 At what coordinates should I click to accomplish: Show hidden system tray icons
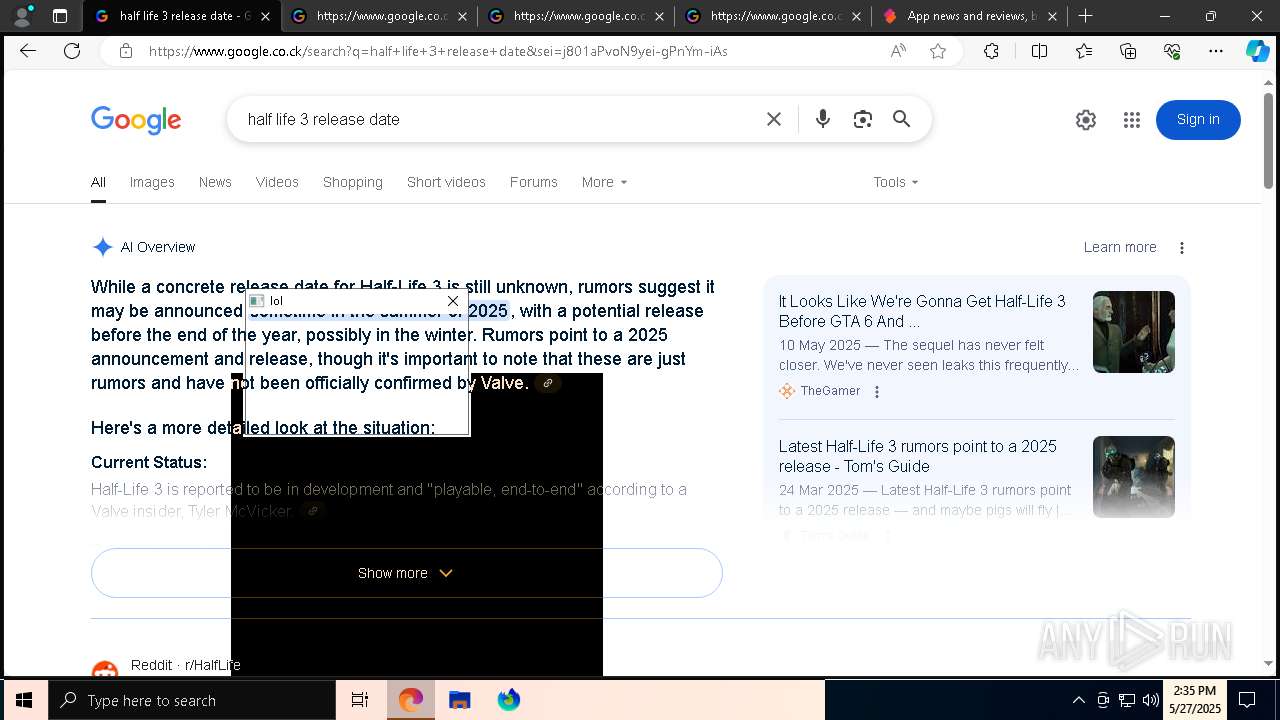click(x=1078, y=700)
